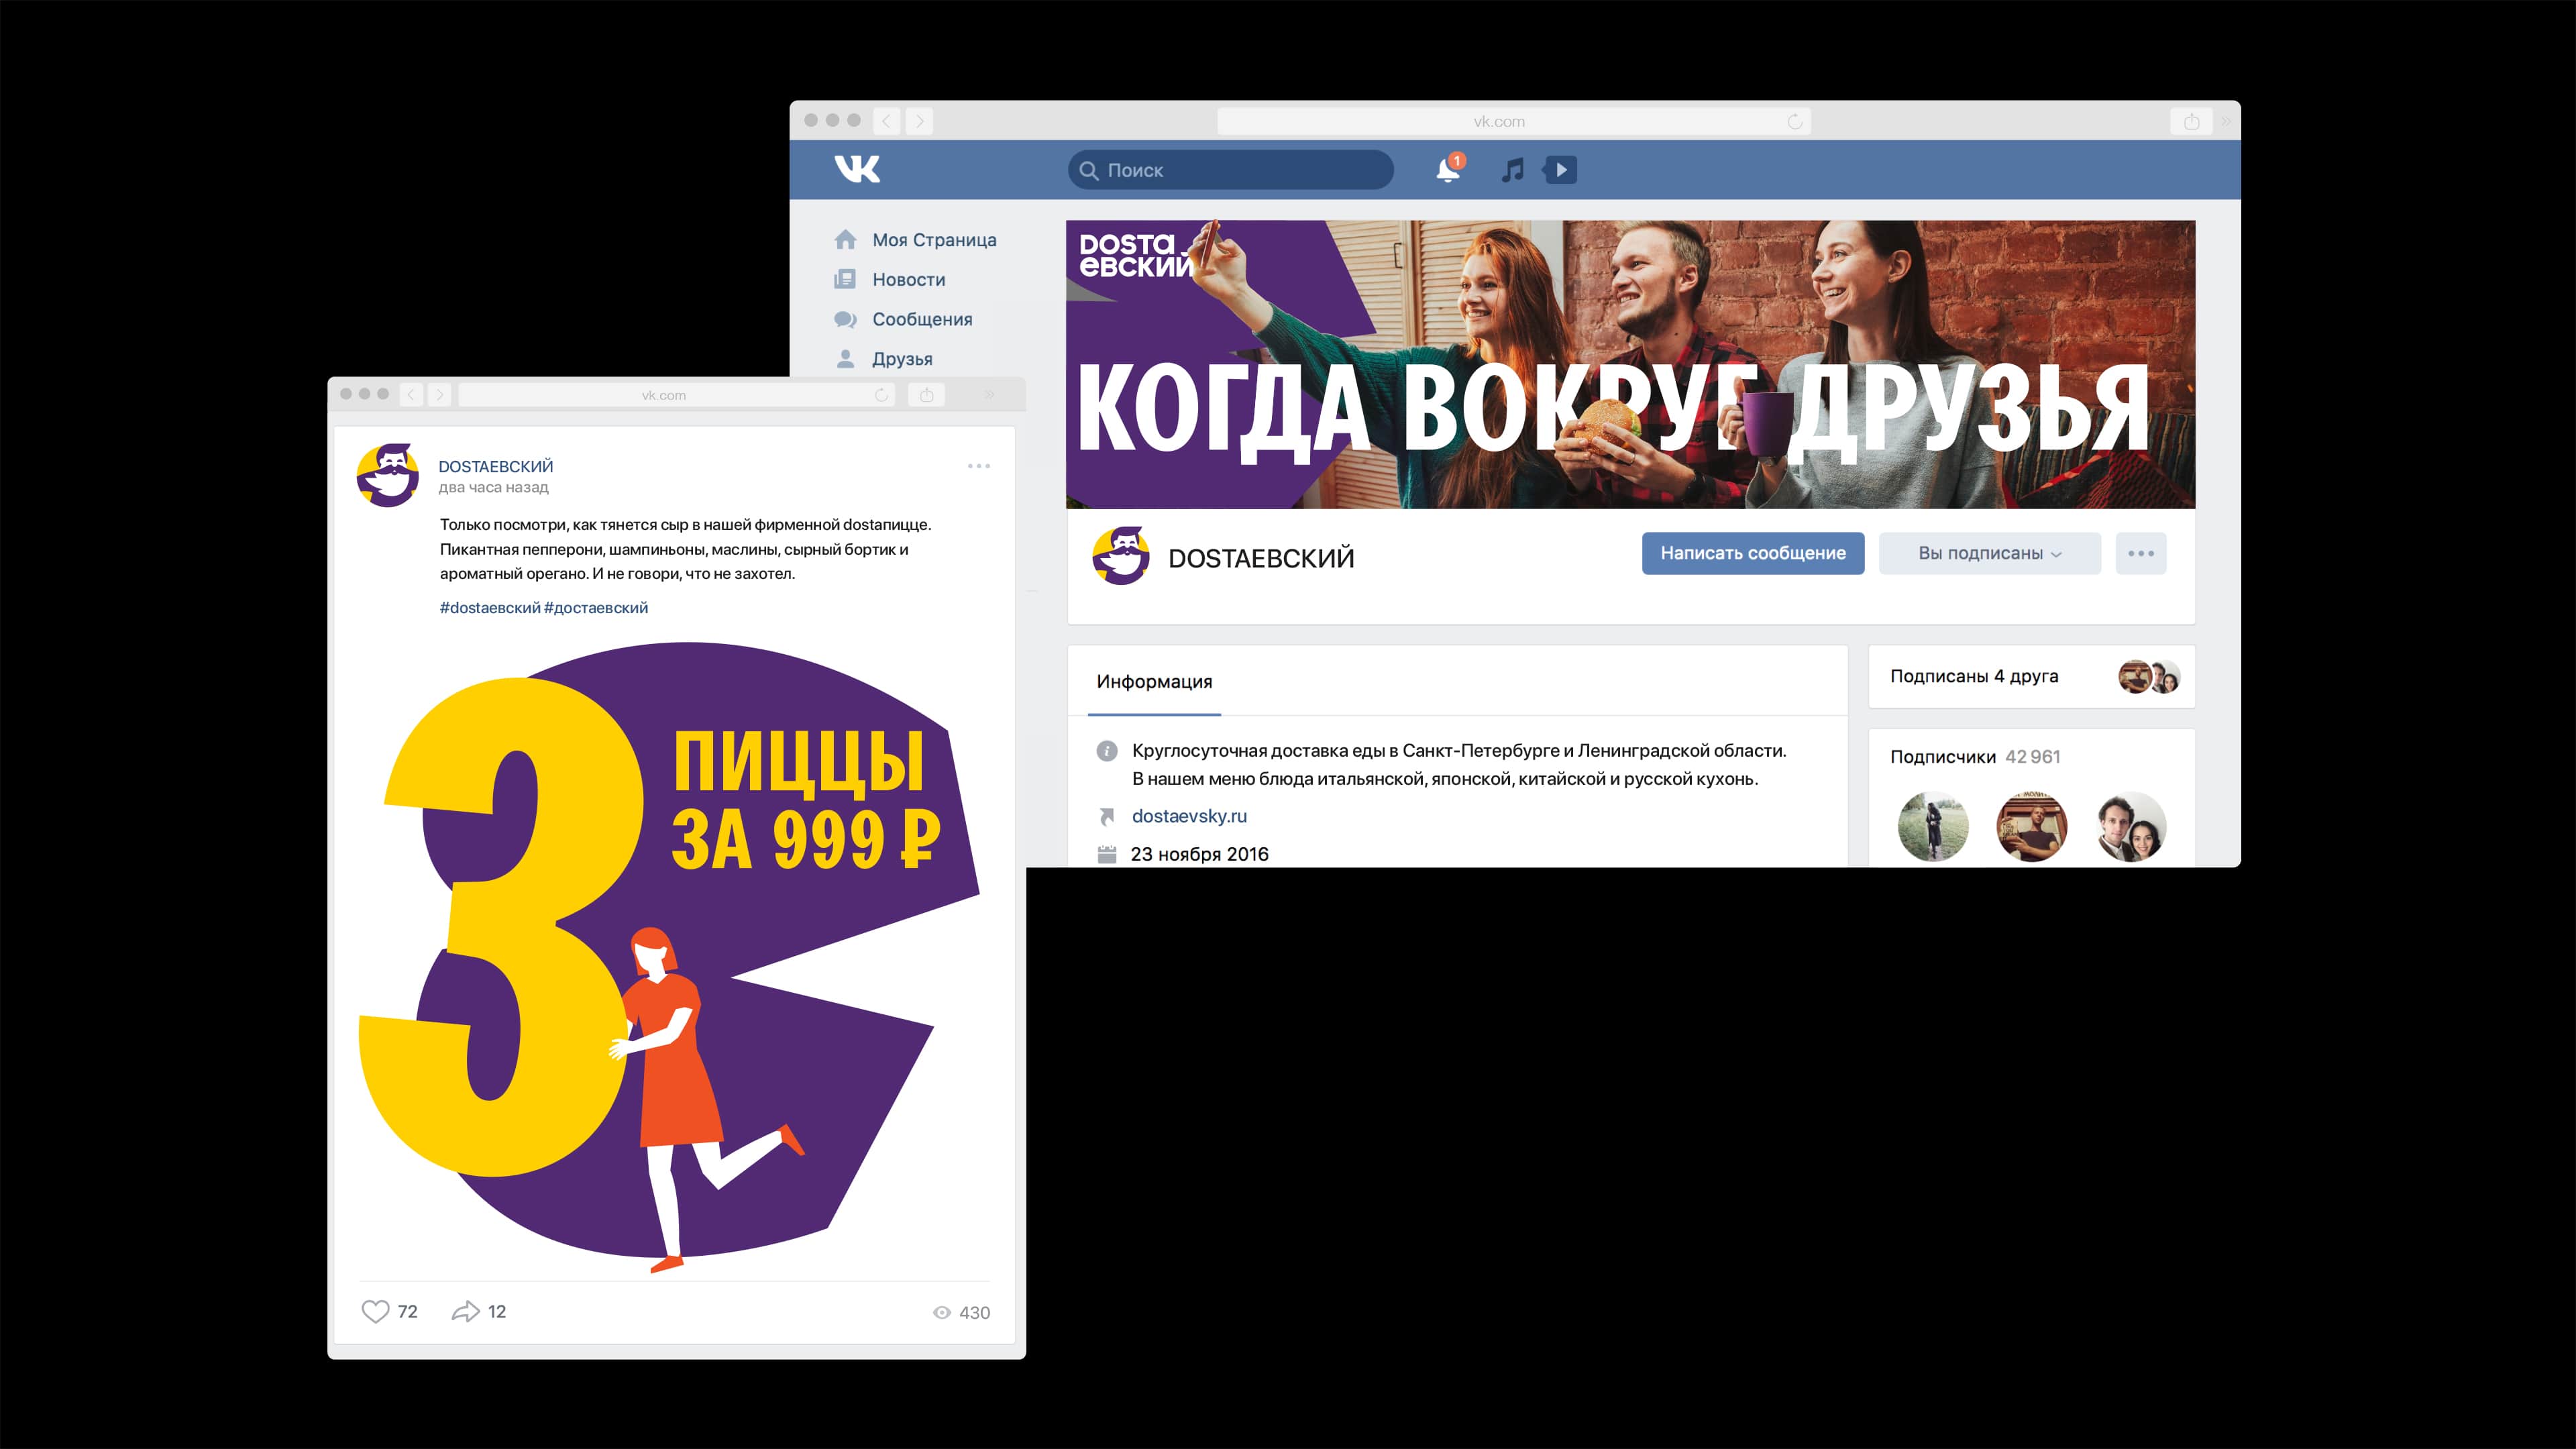Share the pizza post via arrow icon
The image size is (2576, 1449).
tap(465, 1311)
